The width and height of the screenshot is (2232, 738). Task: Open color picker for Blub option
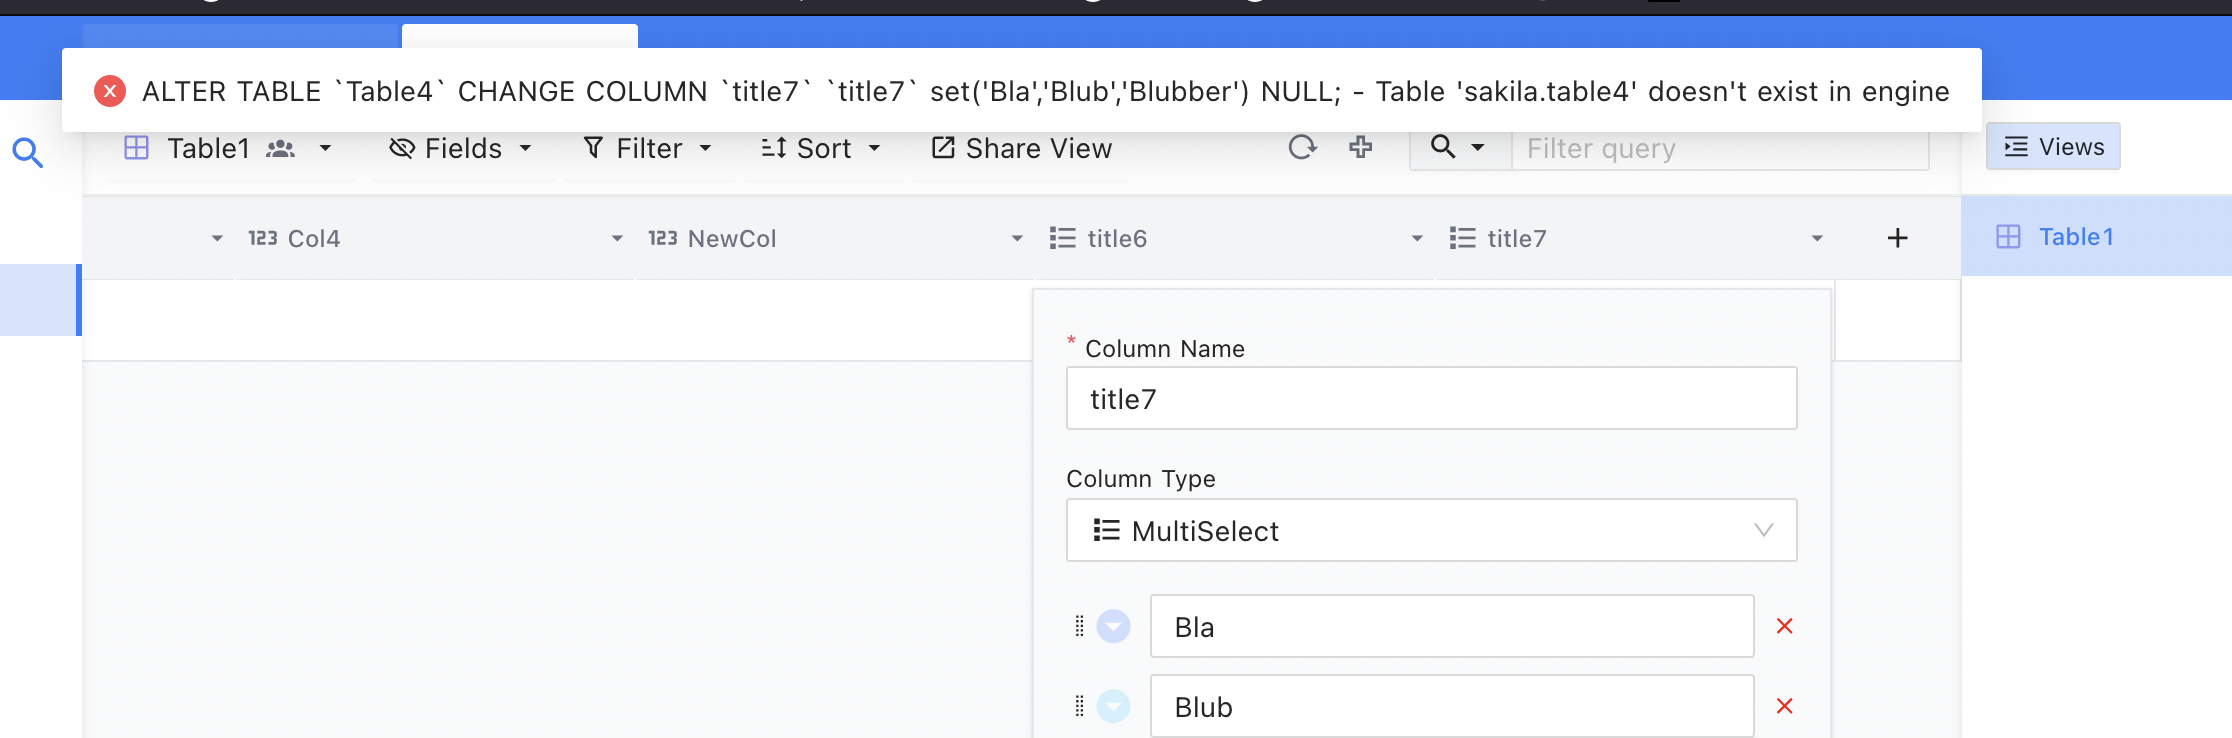tap(1113, 706)
